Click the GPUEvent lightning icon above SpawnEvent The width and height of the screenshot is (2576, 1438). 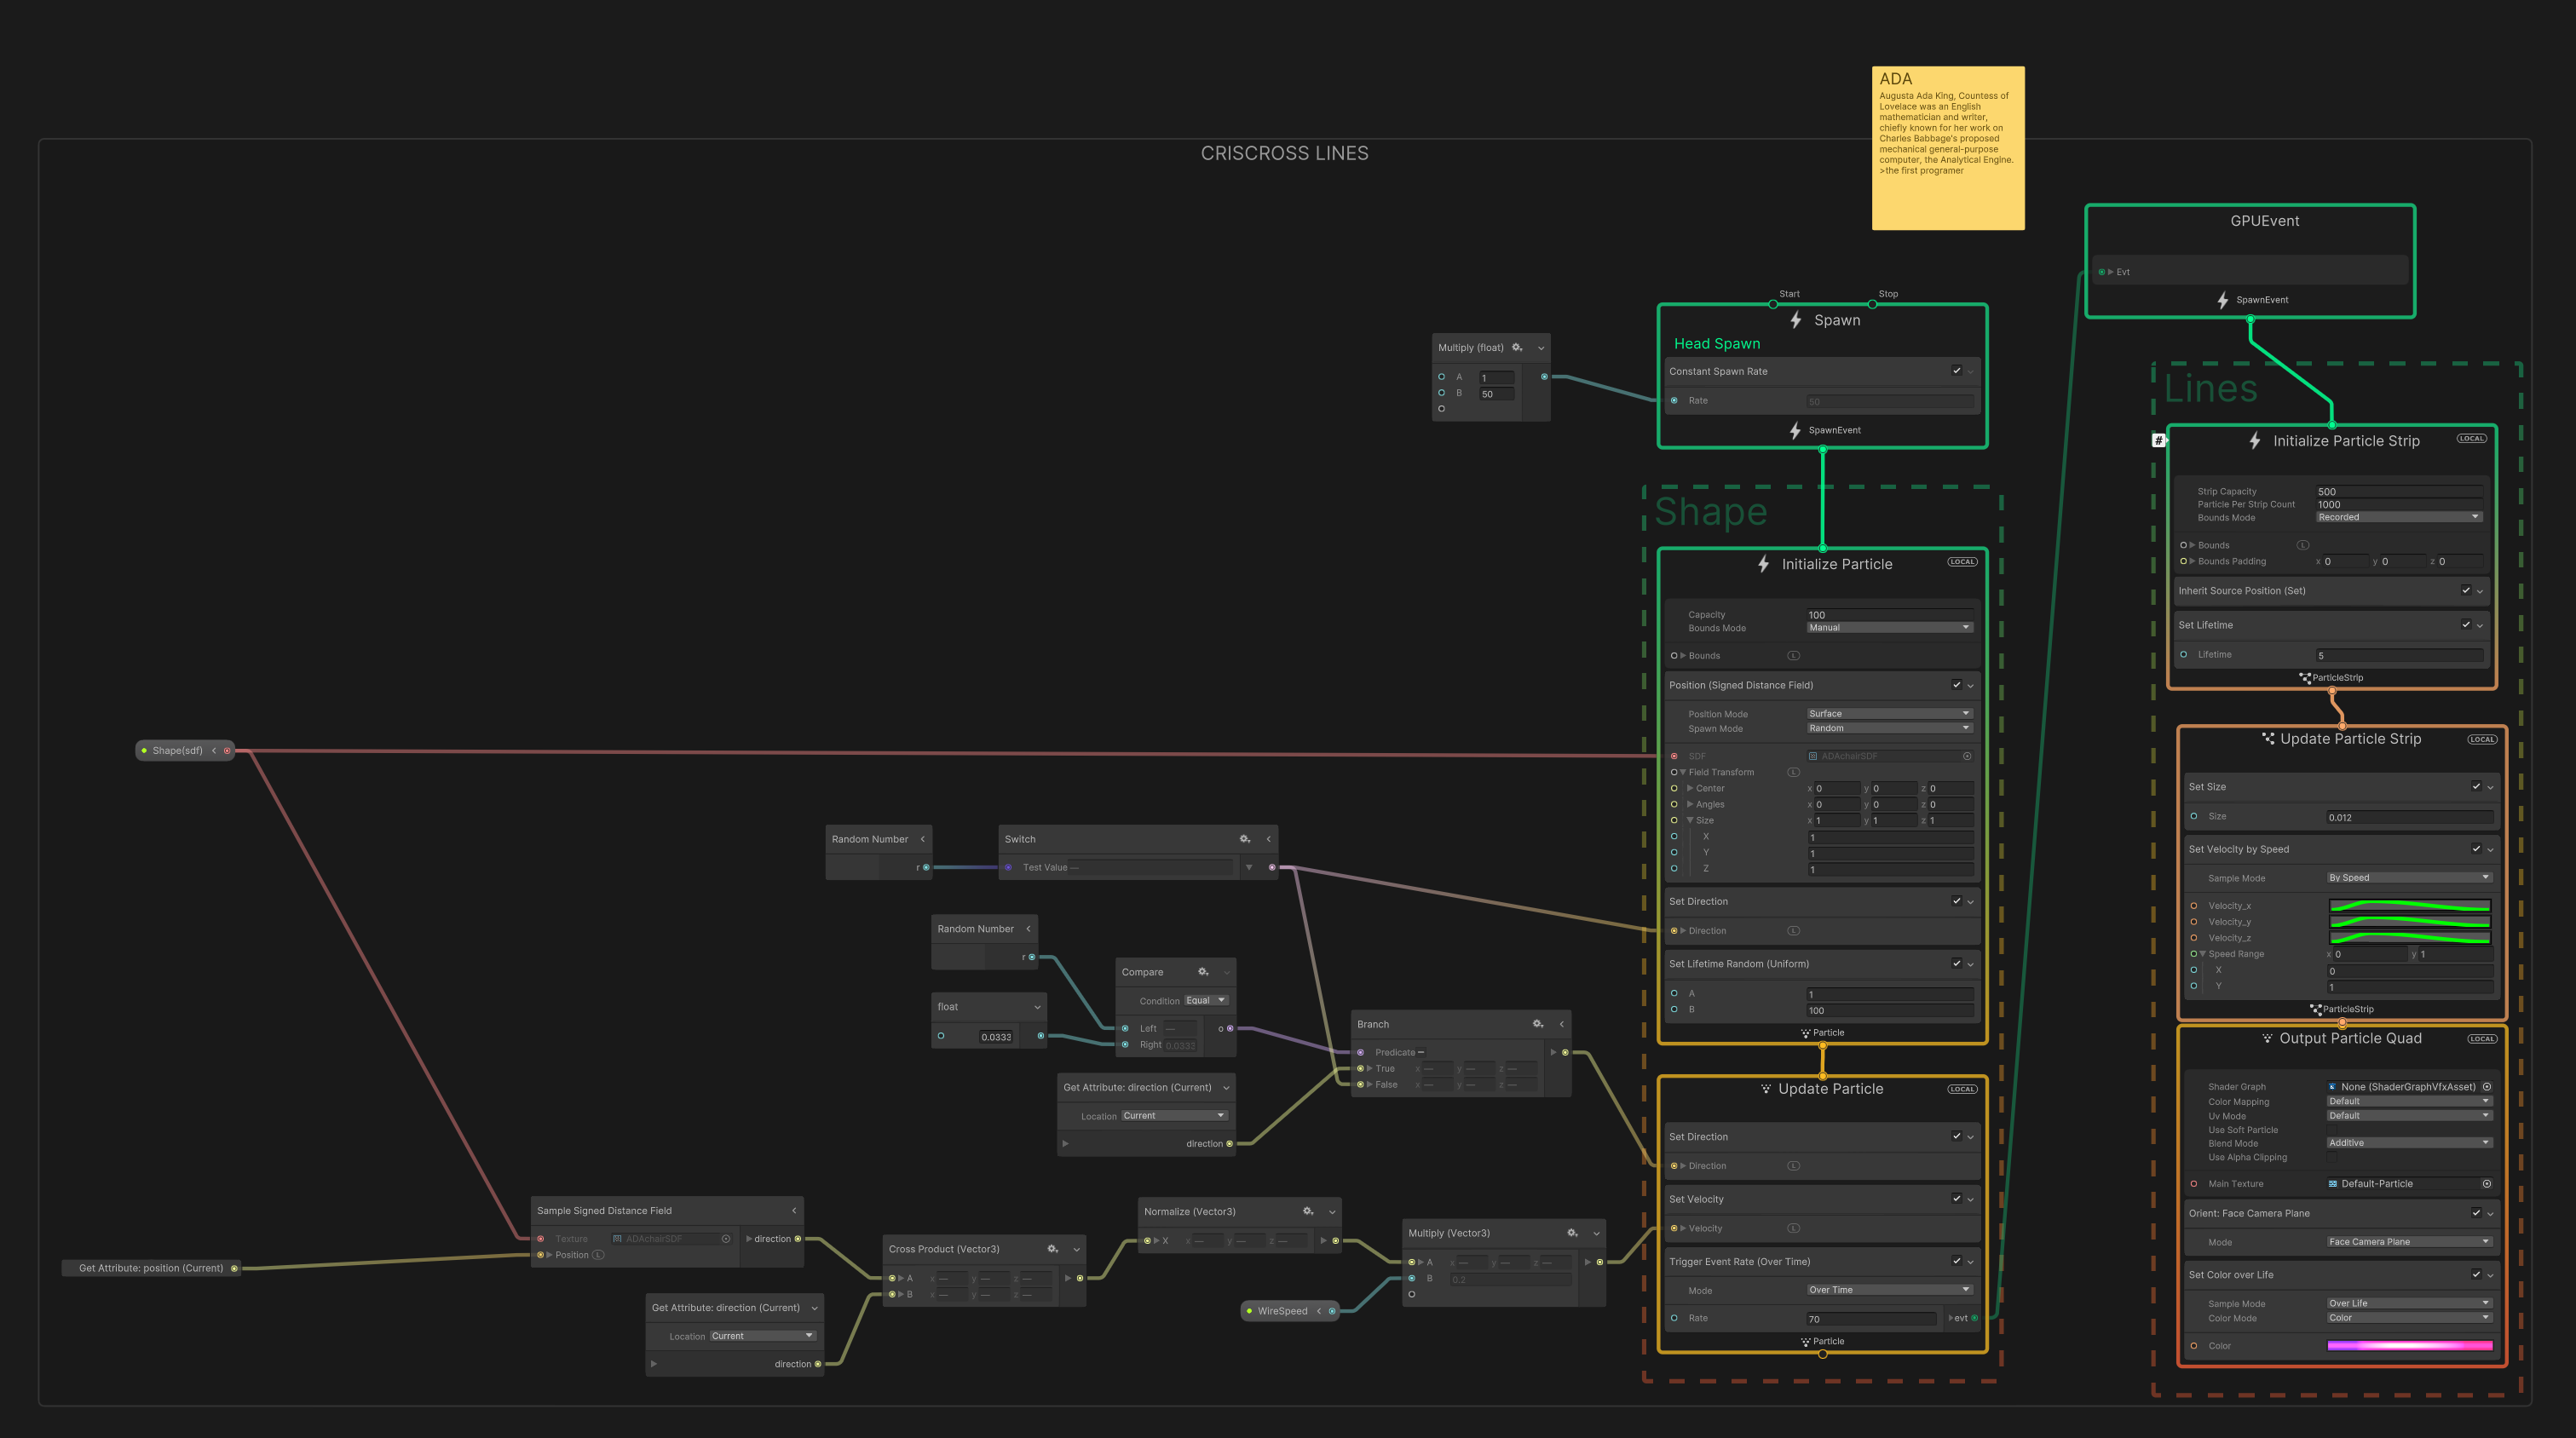click(2222, 299)
